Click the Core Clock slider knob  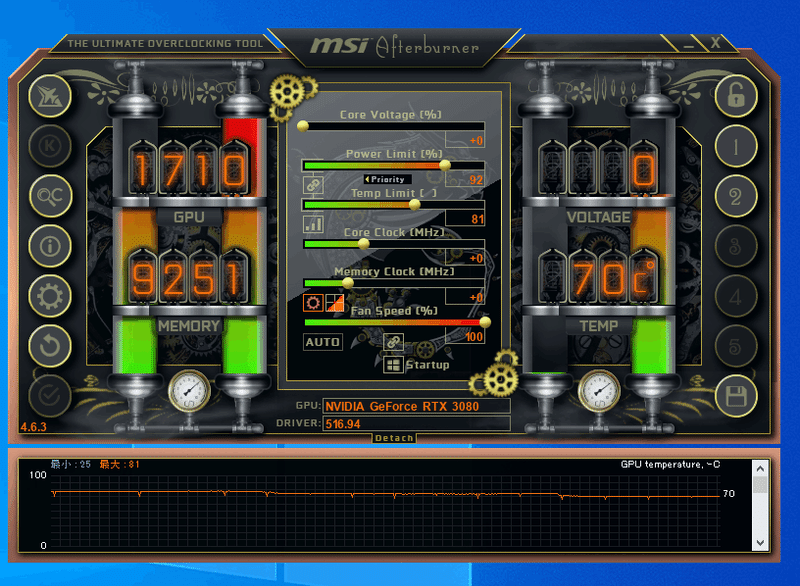[364, 244]
